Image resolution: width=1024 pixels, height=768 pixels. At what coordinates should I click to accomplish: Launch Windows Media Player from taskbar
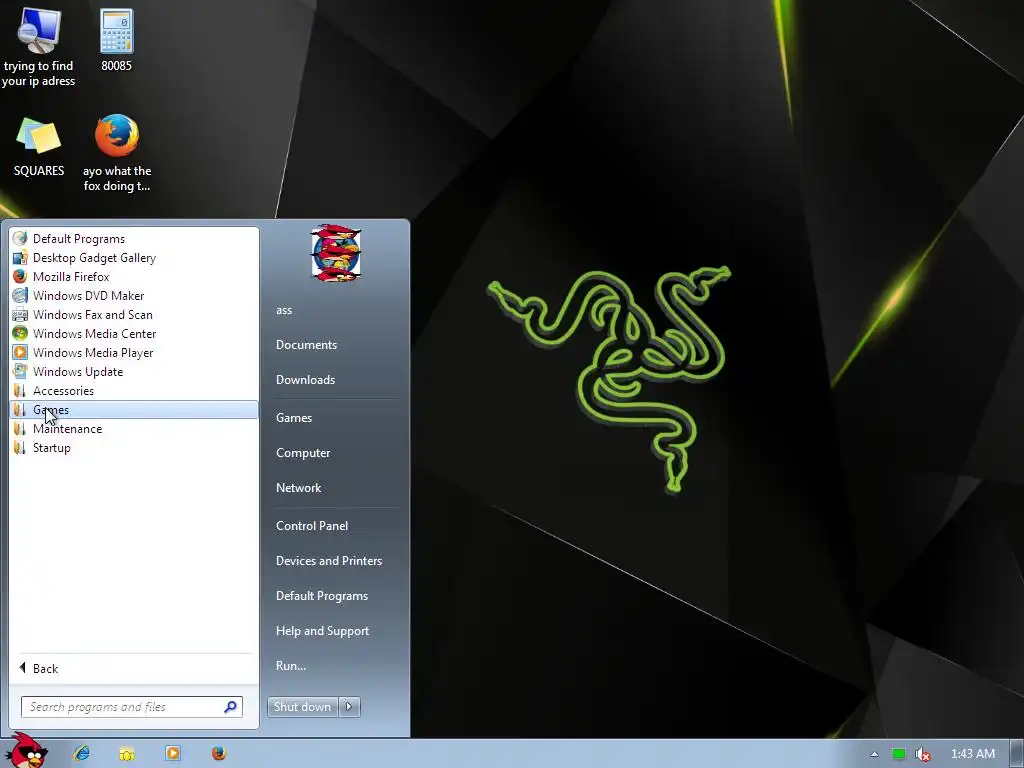tap(172, 753)
